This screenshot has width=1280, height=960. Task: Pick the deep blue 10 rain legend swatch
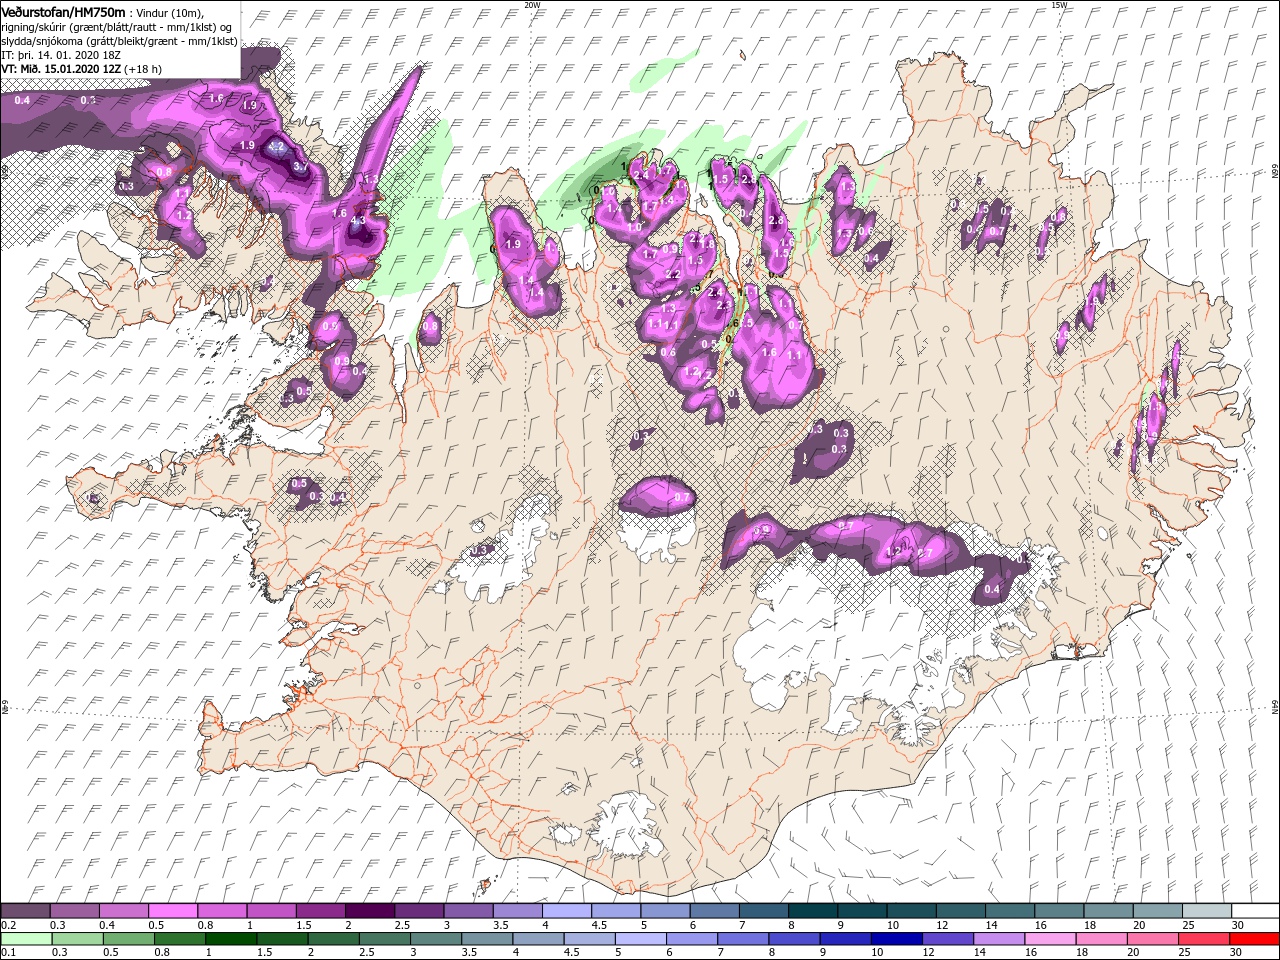click(897, 939)
